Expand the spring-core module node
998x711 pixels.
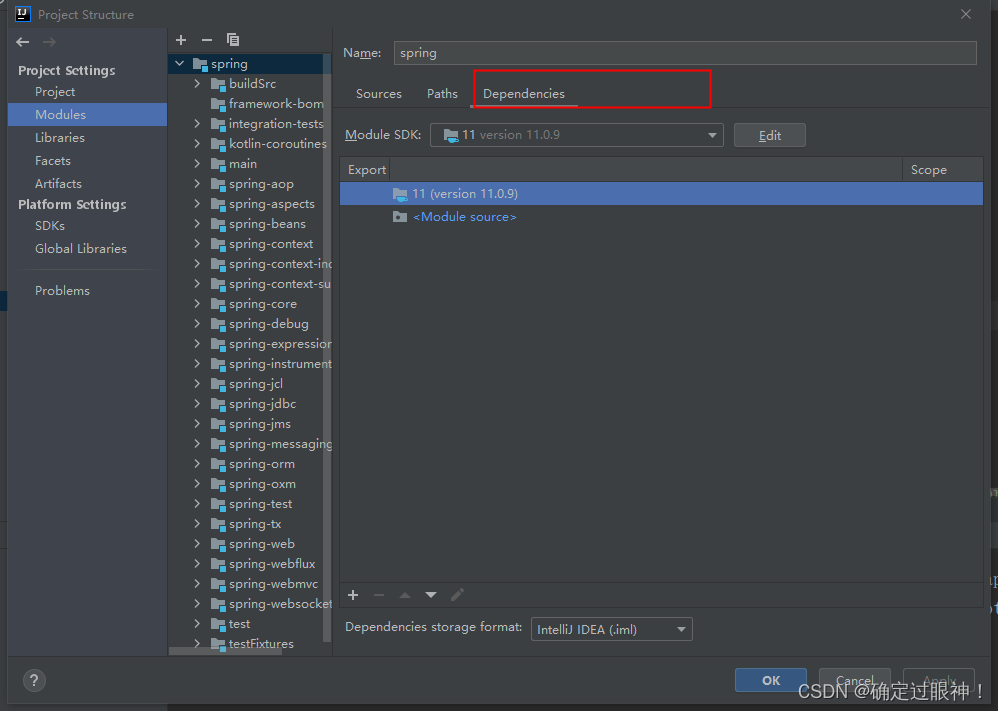pos(197,304)
